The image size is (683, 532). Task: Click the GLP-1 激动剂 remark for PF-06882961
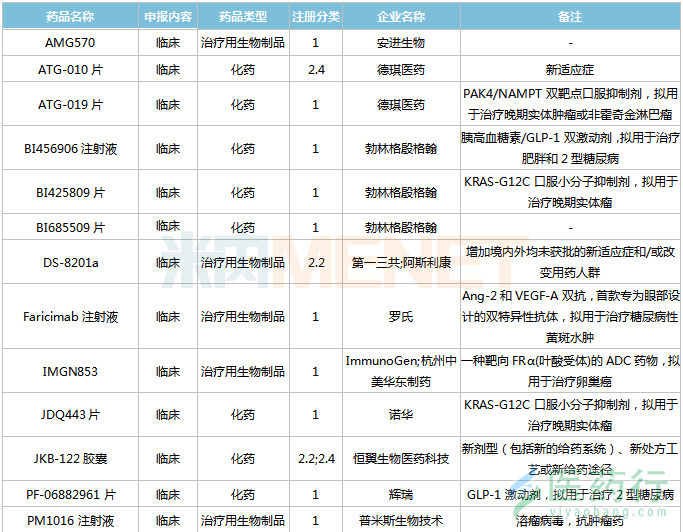(x=570, y=494)
